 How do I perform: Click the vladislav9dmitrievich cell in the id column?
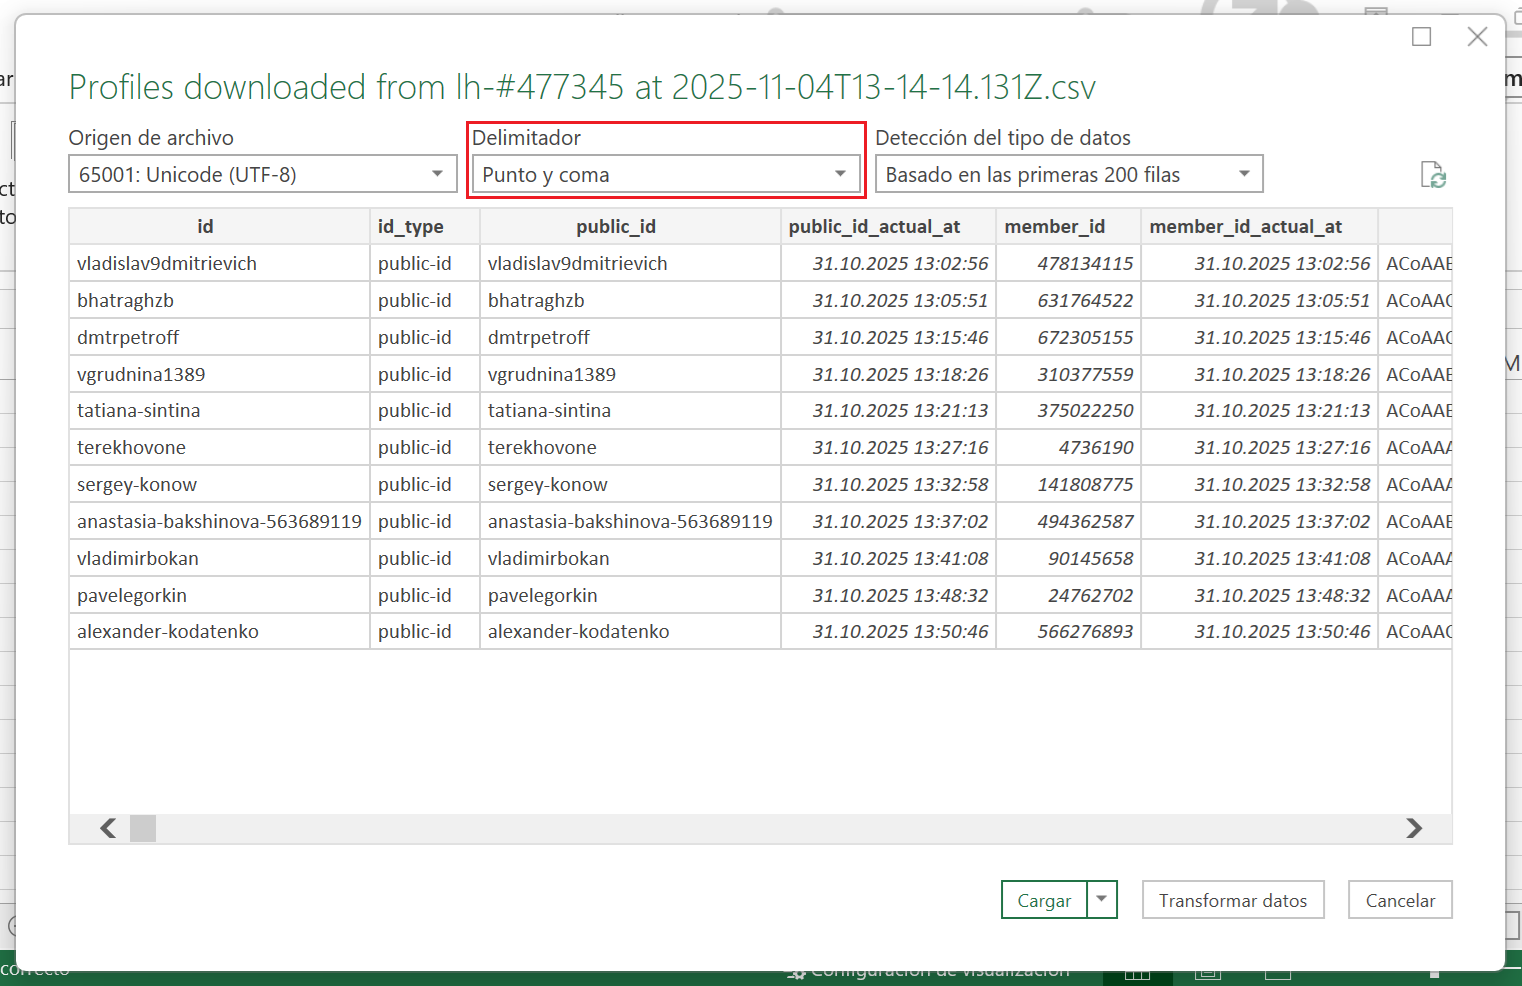167,264
